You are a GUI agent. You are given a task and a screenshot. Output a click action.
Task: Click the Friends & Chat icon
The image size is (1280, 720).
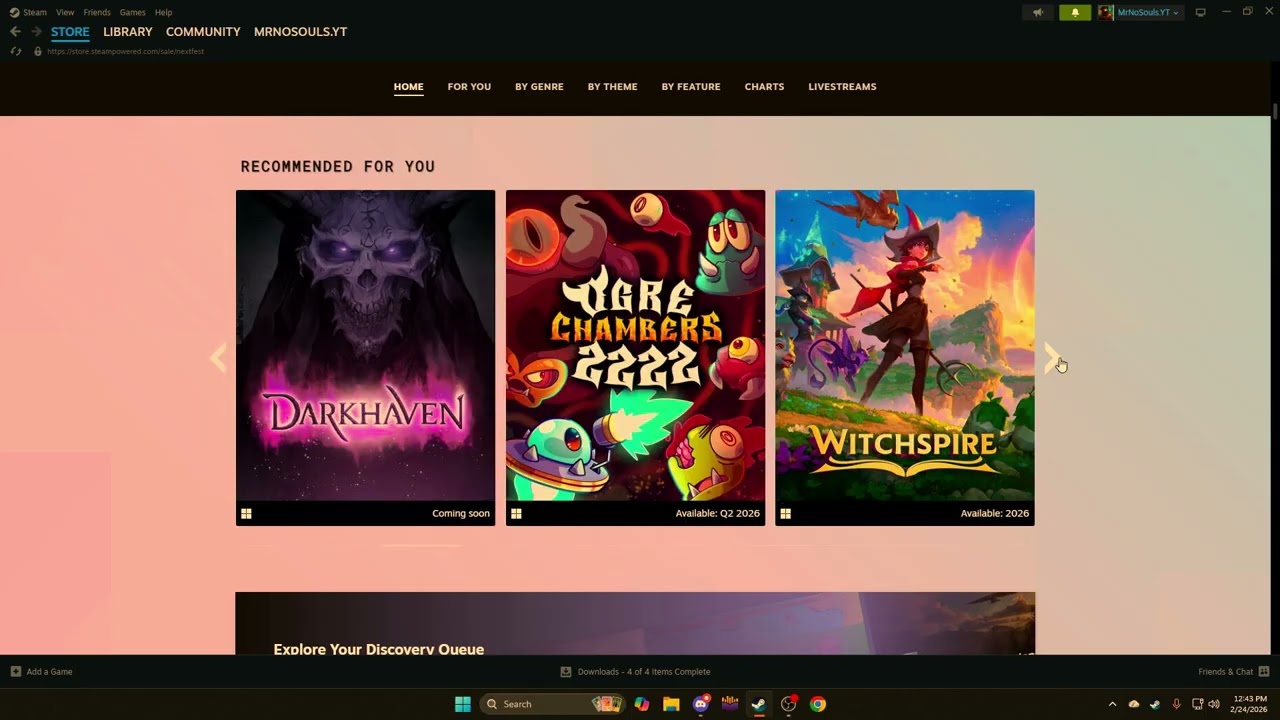(x=1264, y=672)
